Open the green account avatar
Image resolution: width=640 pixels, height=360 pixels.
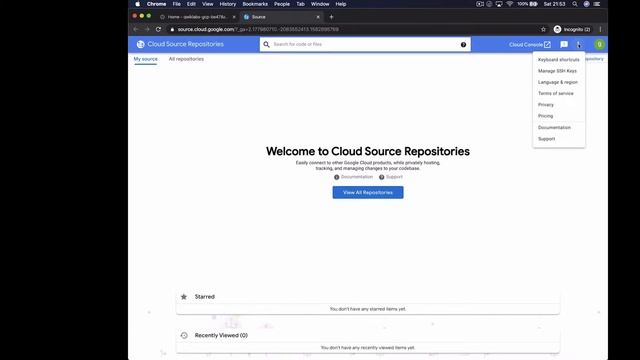[599, 44]
